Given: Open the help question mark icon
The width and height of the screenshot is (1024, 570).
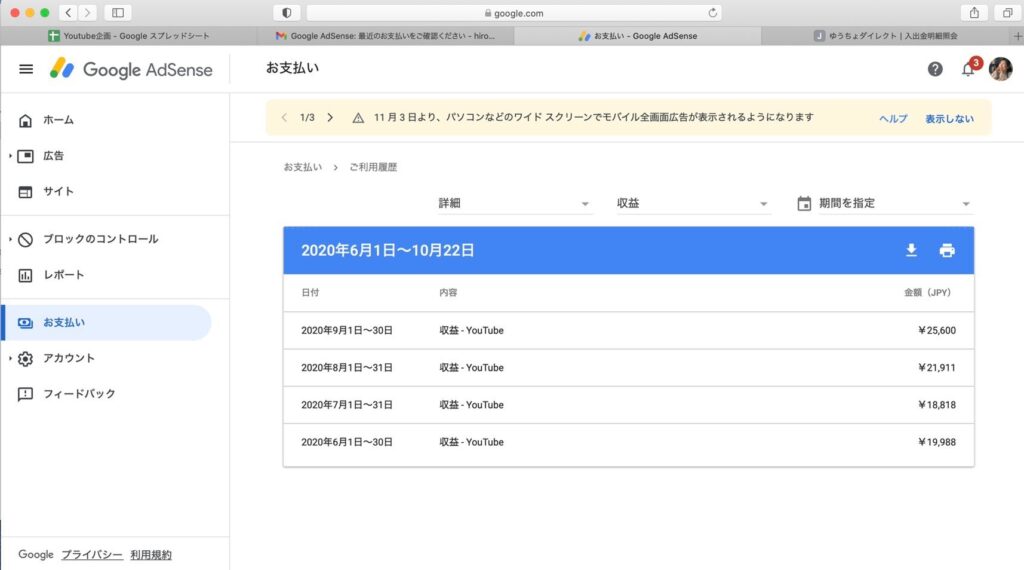Looking at the screenshot, I should coord(935,69).
